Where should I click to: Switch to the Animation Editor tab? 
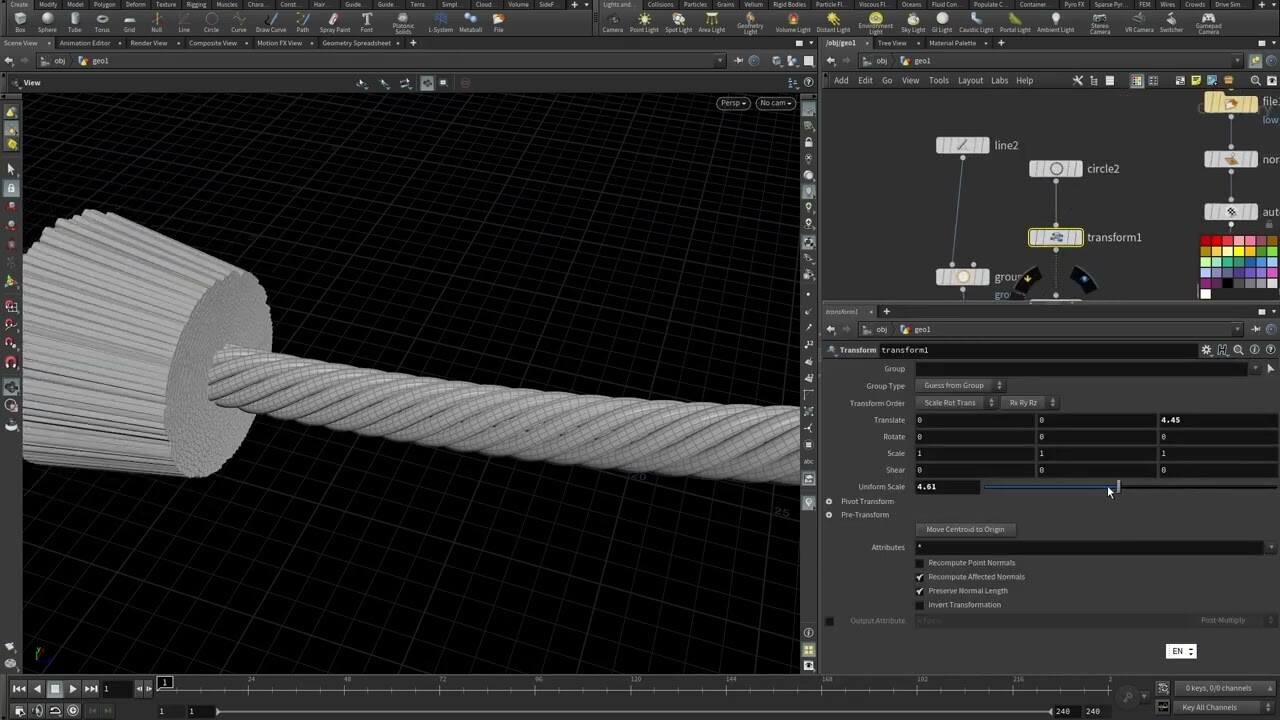[83, 42]
